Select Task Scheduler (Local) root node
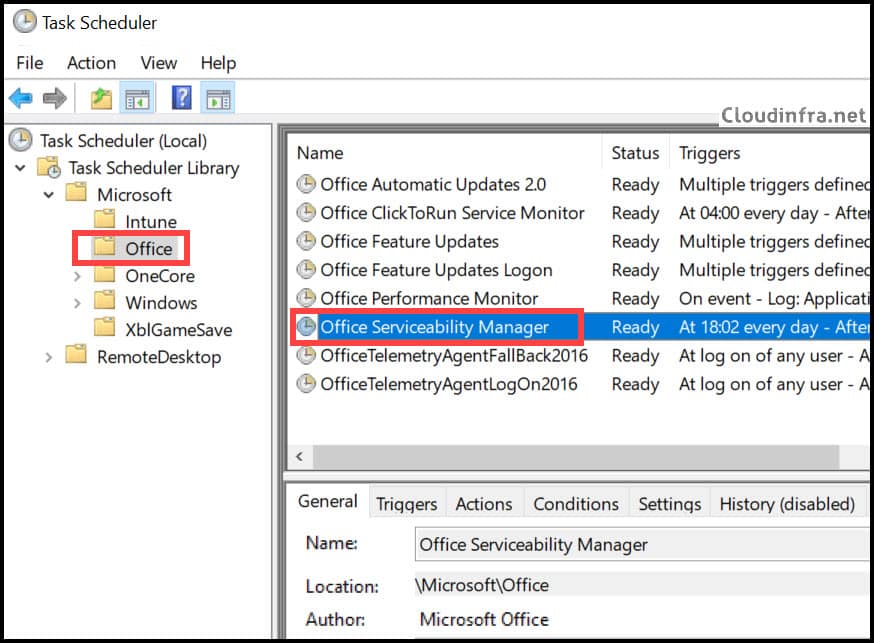The image size is (874, 643). pos(123,140)
